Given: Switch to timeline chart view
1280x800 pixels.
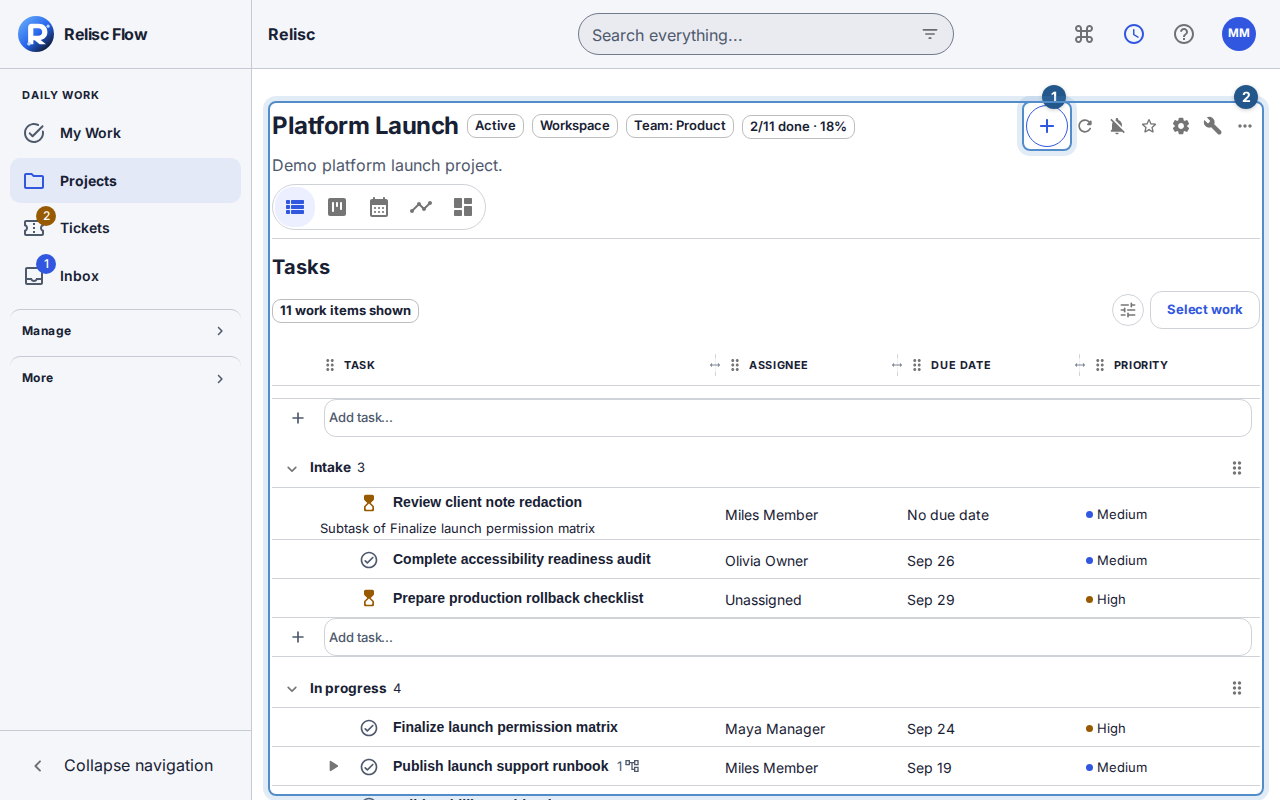Looking at the screenshot, I should (421, 207).
